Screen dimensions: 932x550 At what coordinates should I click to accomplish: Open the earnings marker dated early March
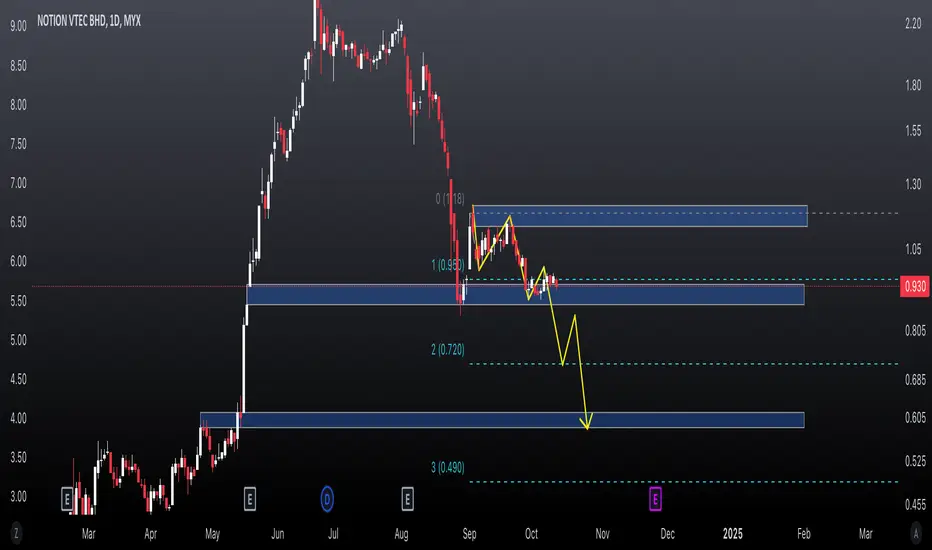tap(67, 499)
